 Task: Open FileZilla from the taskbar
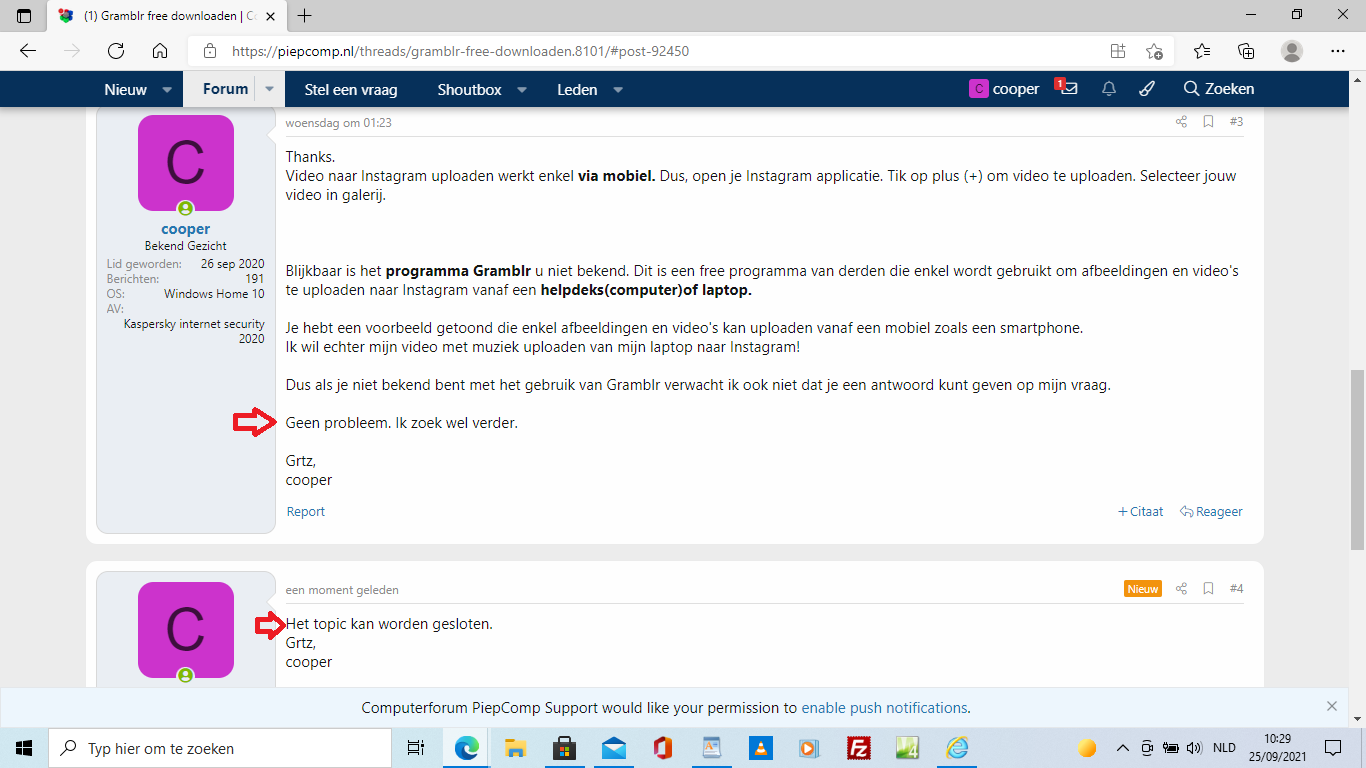[858, 748]
